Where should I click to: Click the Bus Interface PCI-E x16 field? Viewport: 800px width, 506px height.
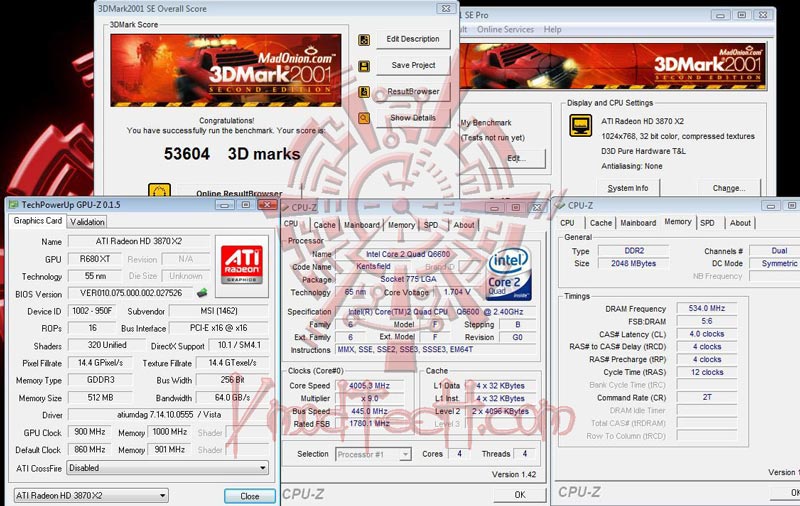pyautogui.click(x=218, y=327)
